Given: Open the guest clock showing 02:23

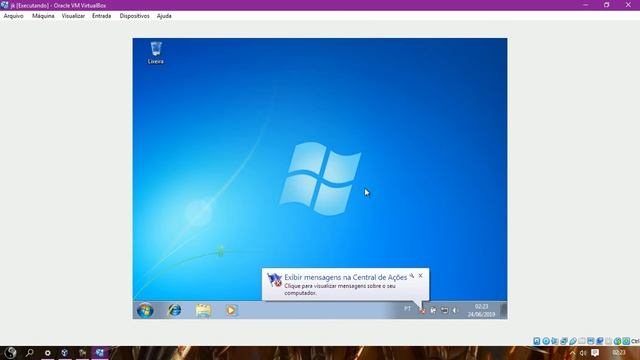Looking at the screenshot, I should pos(481,310).
